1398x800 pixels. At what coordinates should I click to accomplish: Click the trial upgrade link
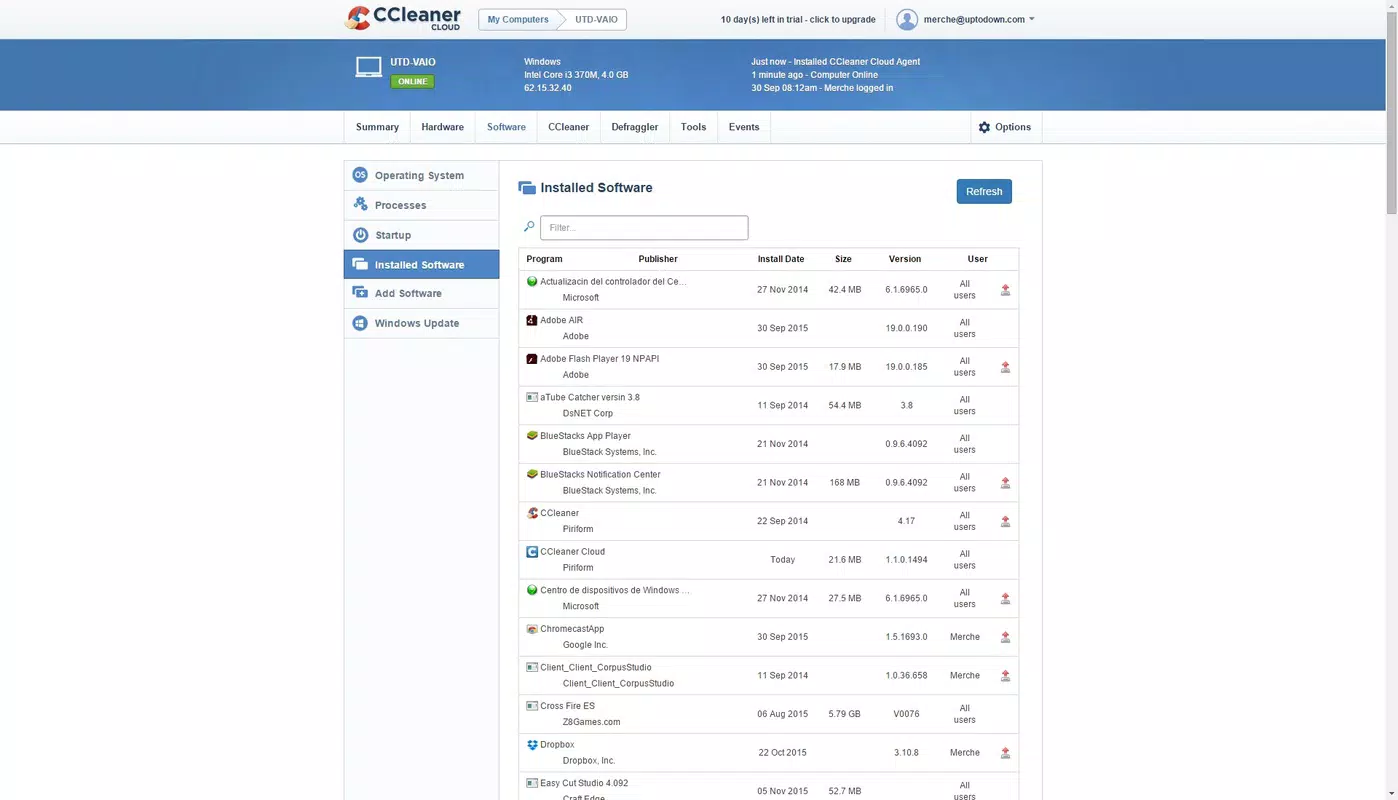click(798, 19)
